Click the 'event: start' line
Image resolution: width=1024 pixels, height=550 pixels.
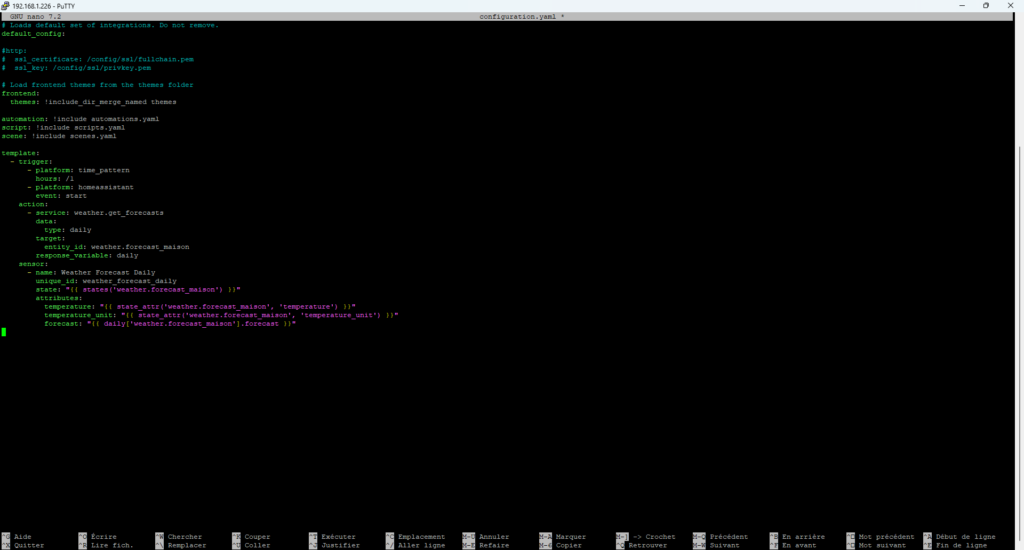(61, 195)
